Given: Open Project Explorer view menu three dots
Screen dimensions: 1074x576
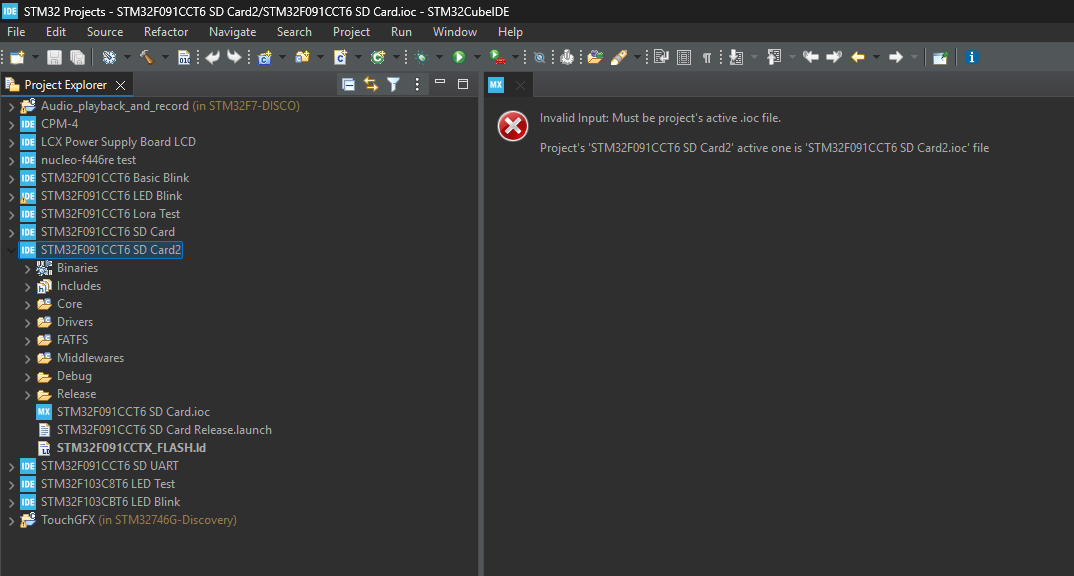Looking at the screenshot, I should 416,84.
